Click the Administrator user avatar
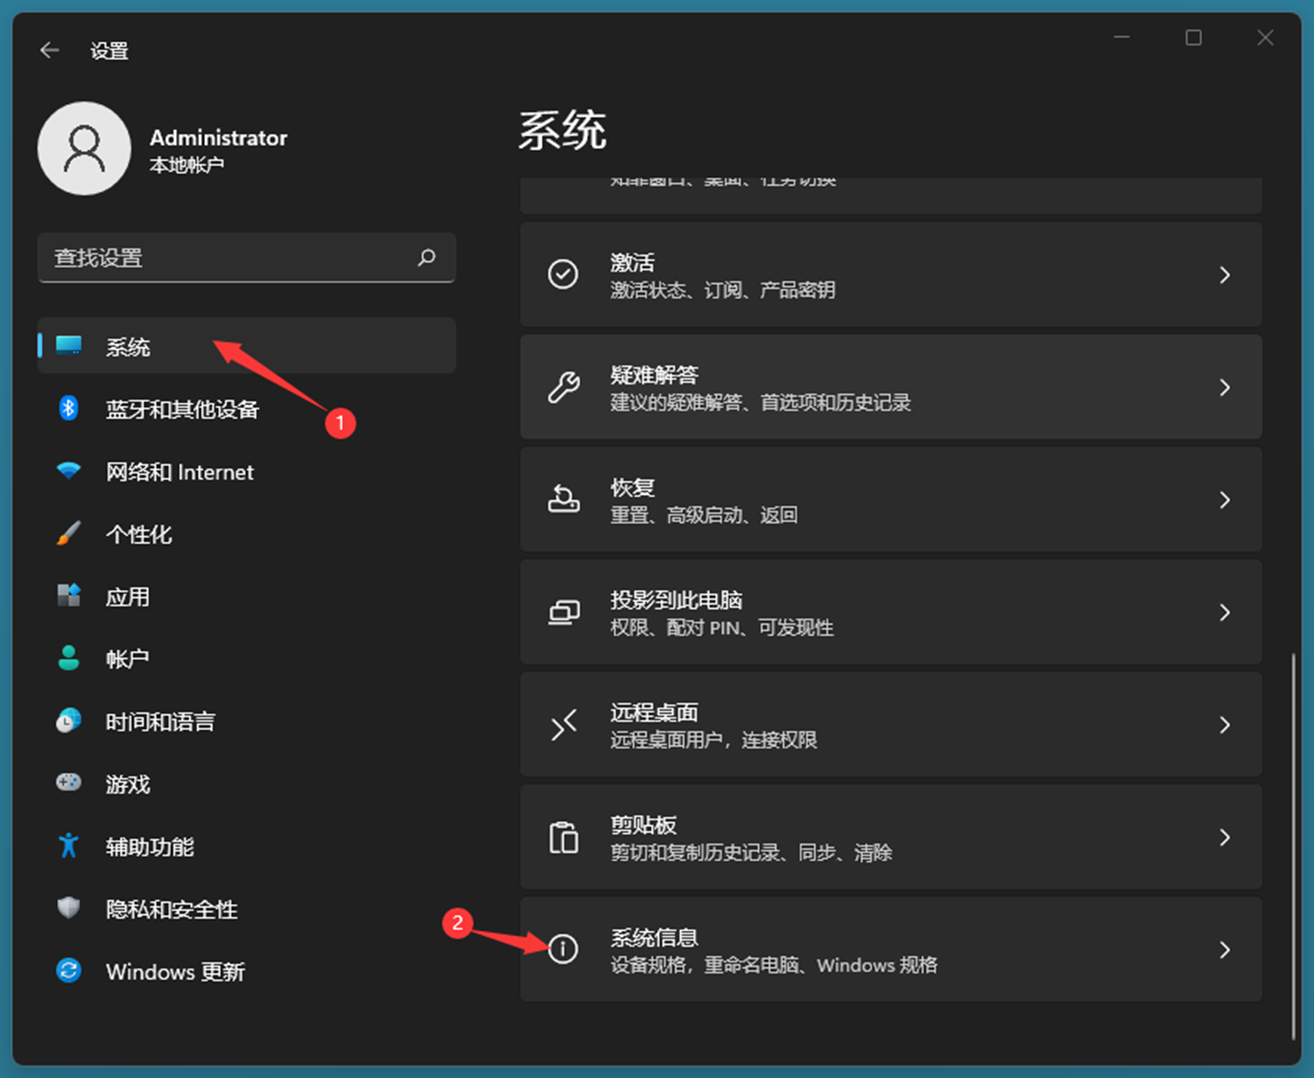 tap(84, 148)
